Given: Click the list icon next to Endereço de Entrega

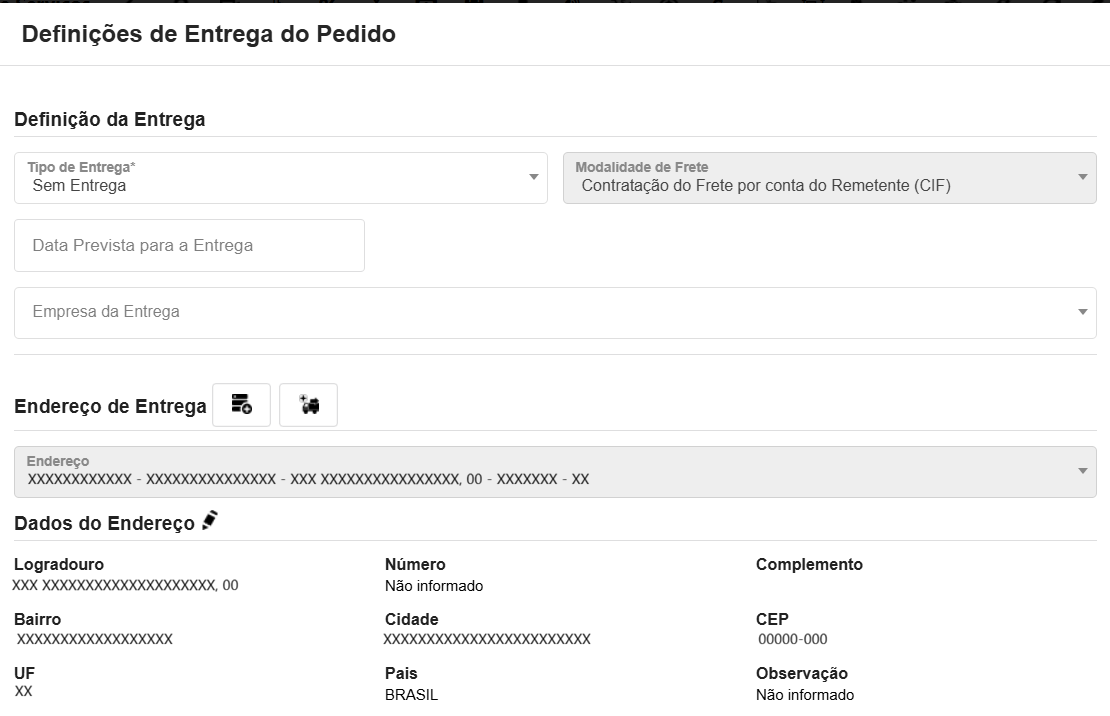Looking at the screenshot, I should [x=241, y=404].
